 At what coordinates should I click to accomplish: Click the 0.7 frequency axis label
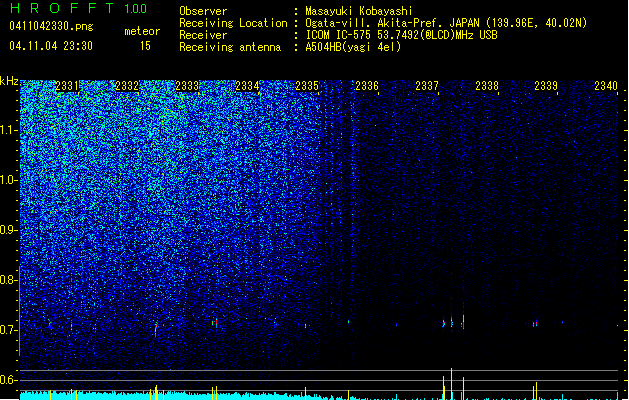(9, 330)
